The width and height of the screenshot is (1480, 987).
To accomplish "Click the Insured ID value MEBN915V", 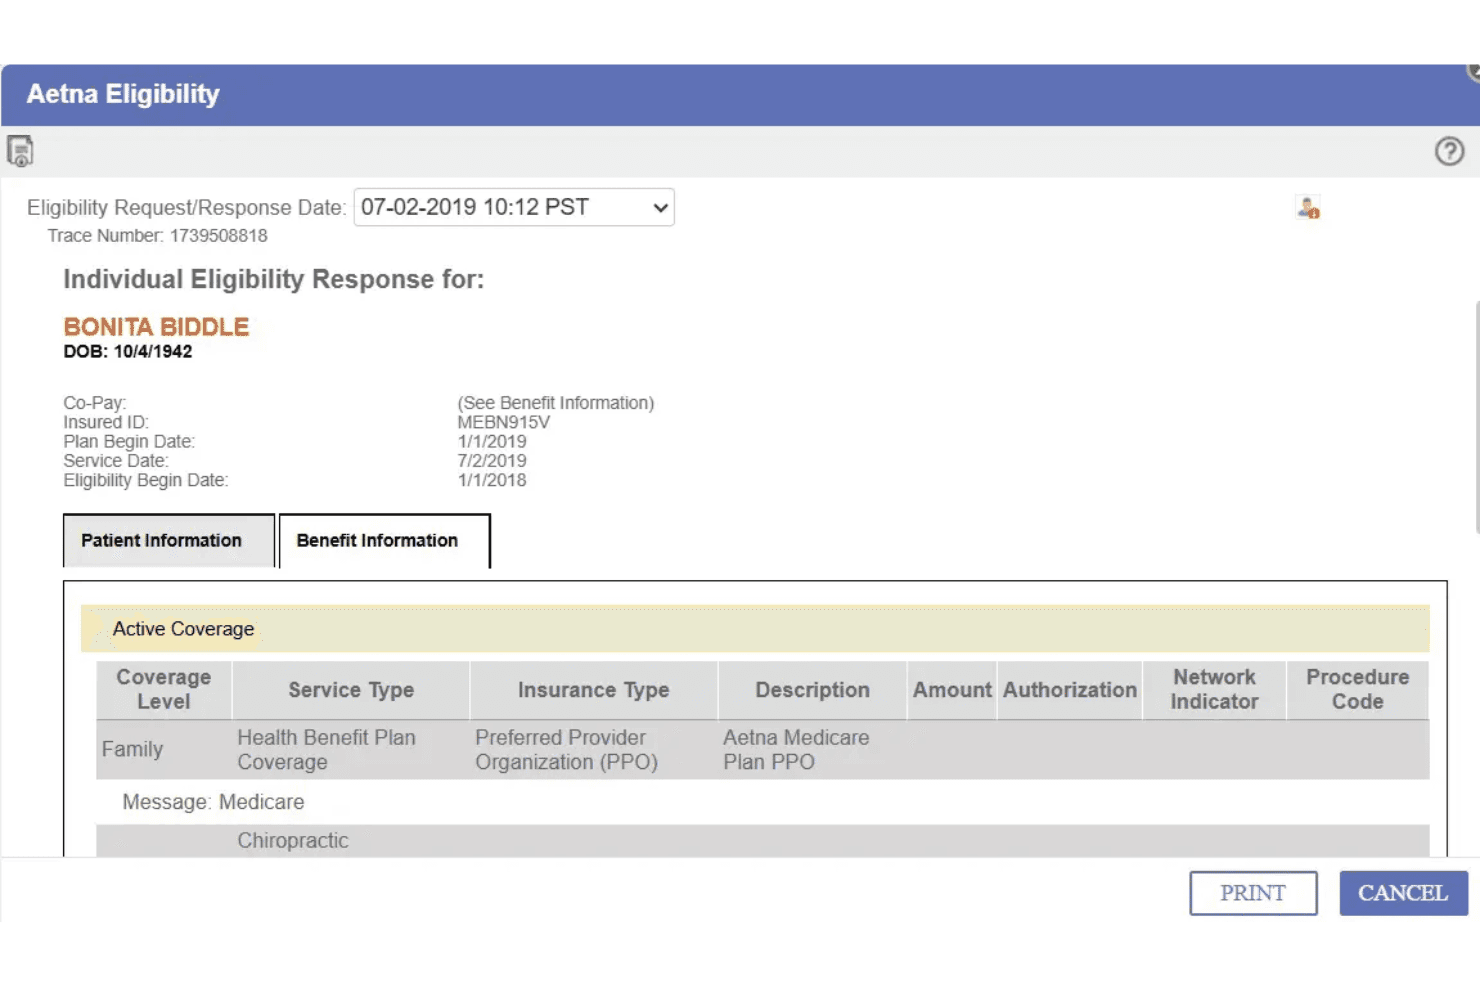I will pos(504,422).
